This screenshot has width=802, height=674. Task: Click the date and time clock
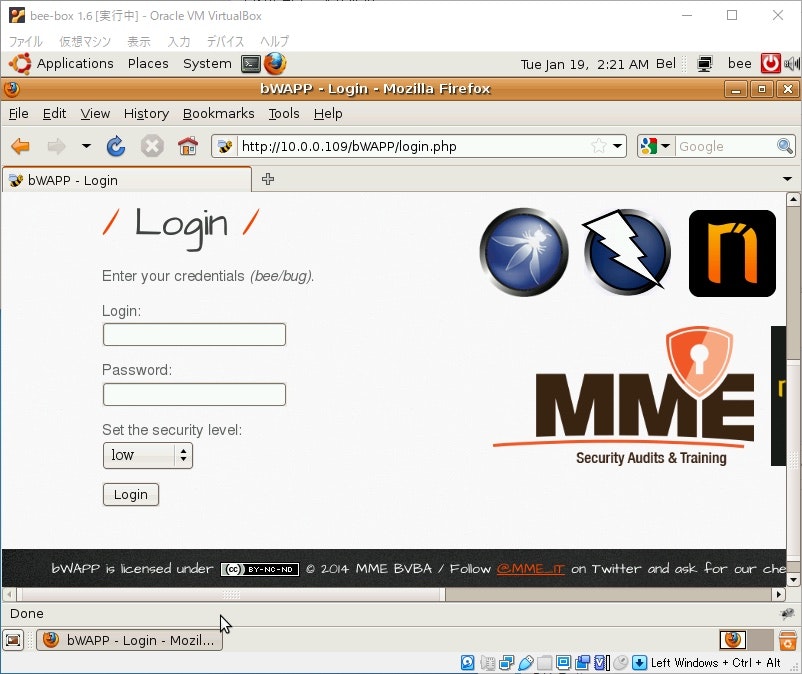pos(585,64)
